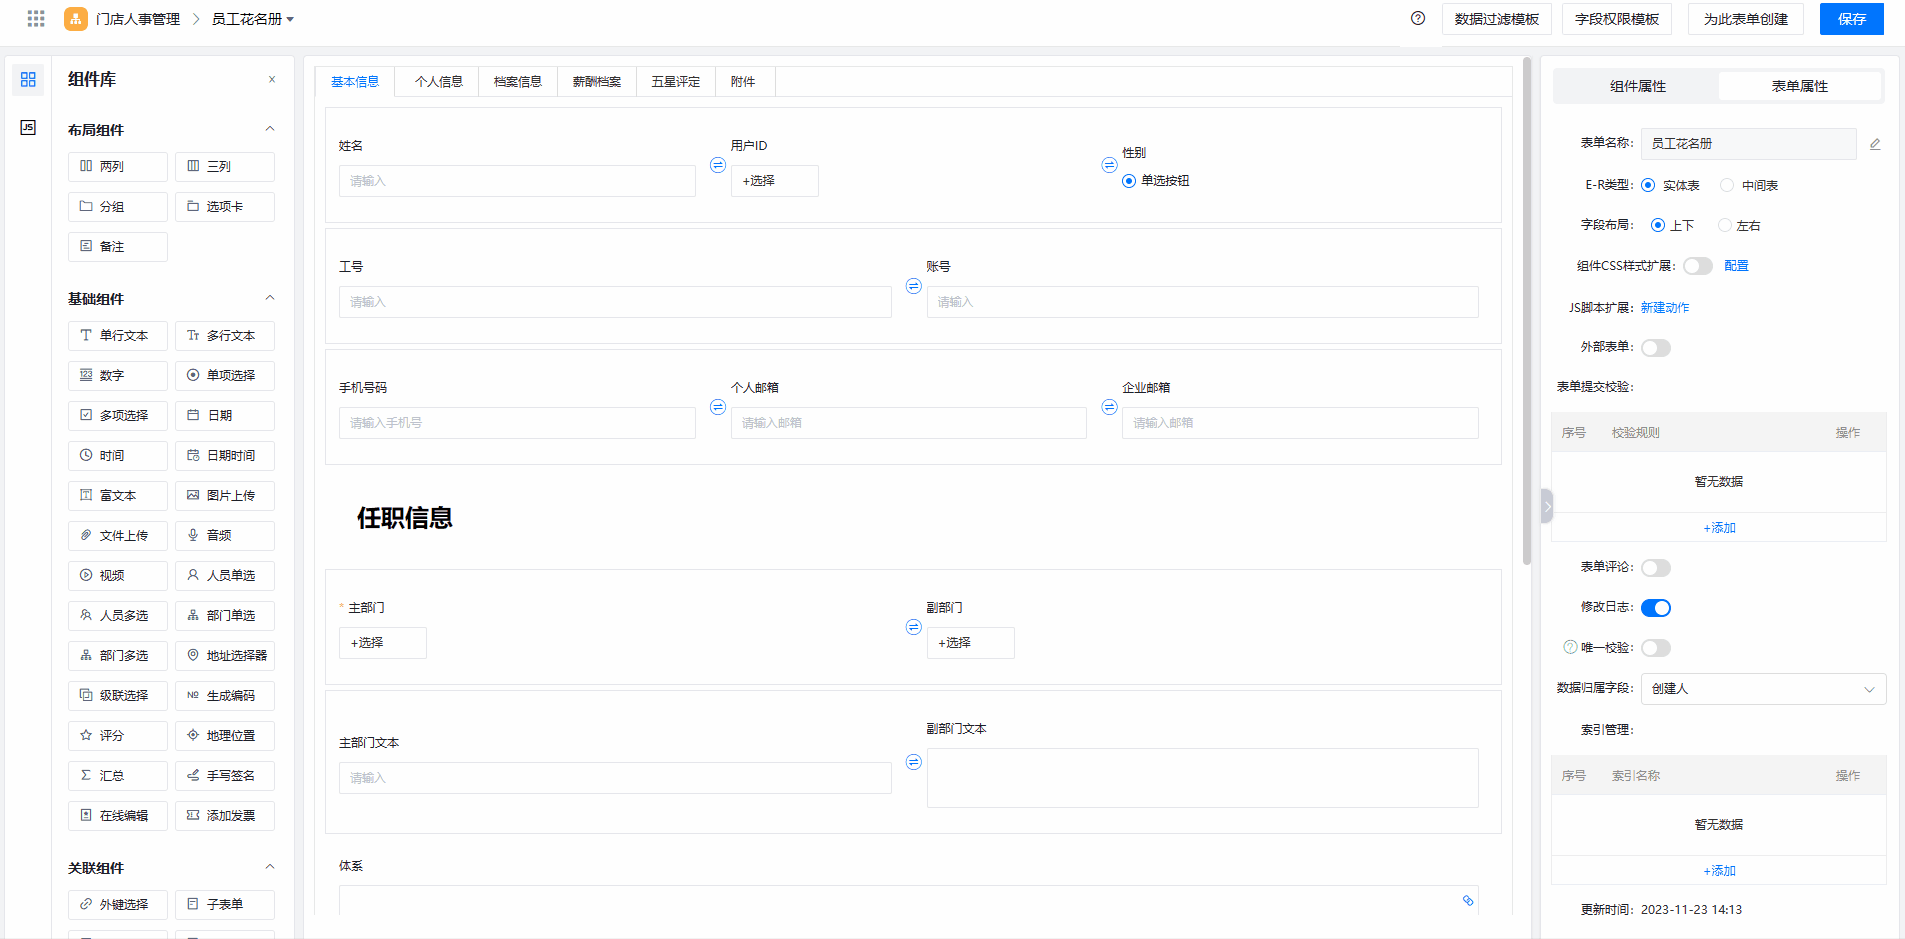Click the edit pencil beside form name
The width and height of the screenshot is (1905, 939).
(x=1875, y=144)
